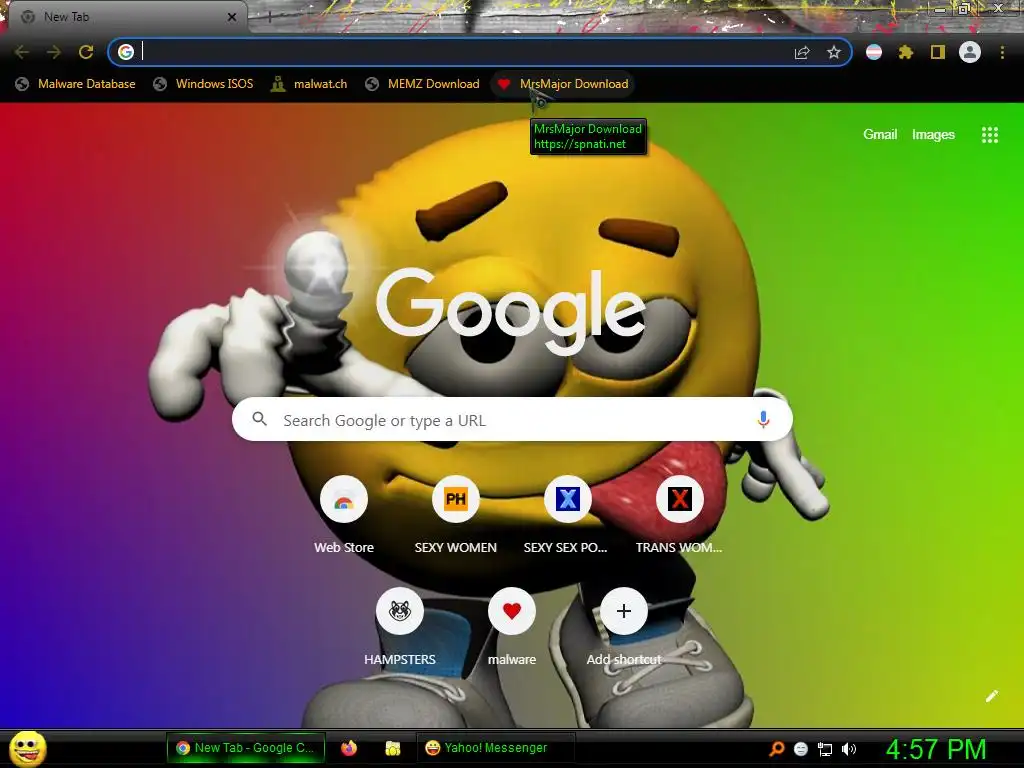The image size is (1024, 768).
Task: Launch Firefox from the taskbar
Action: pyautogui.click(x=349, y=748)
